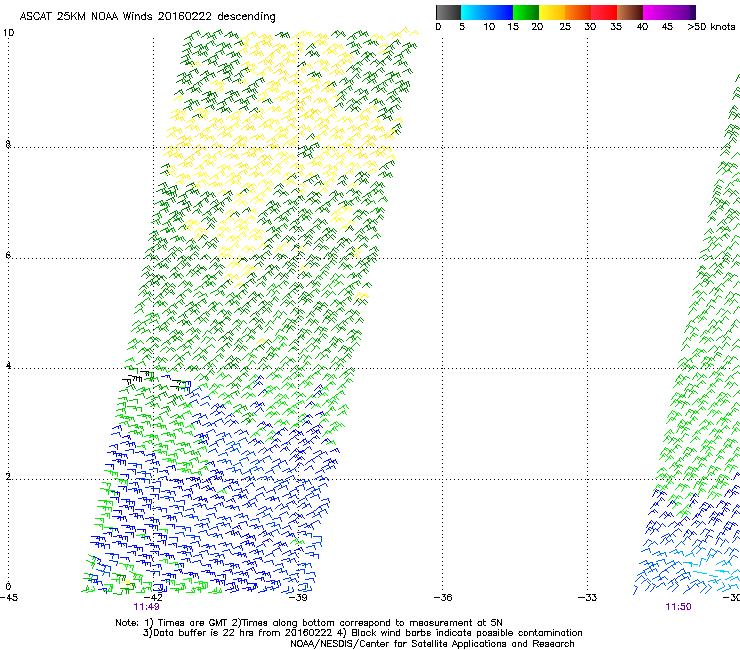Click the latitude axis label "2"
This screenshot has height=650, width=740.
8,476
